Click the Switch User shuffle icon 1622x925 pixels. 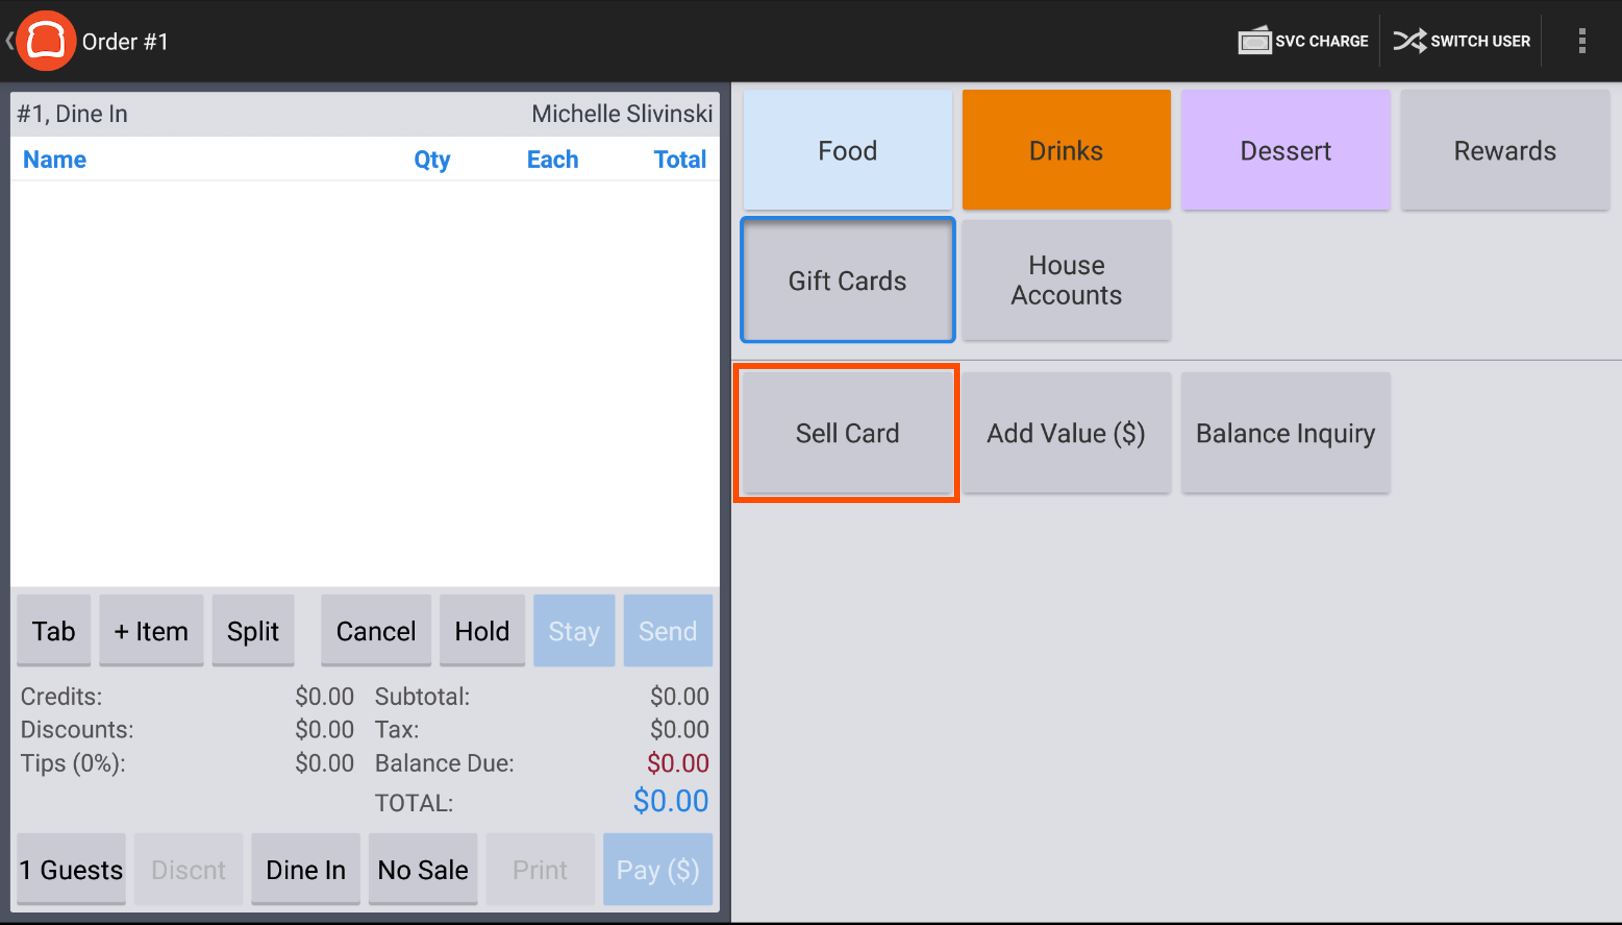click(1410, 41)
